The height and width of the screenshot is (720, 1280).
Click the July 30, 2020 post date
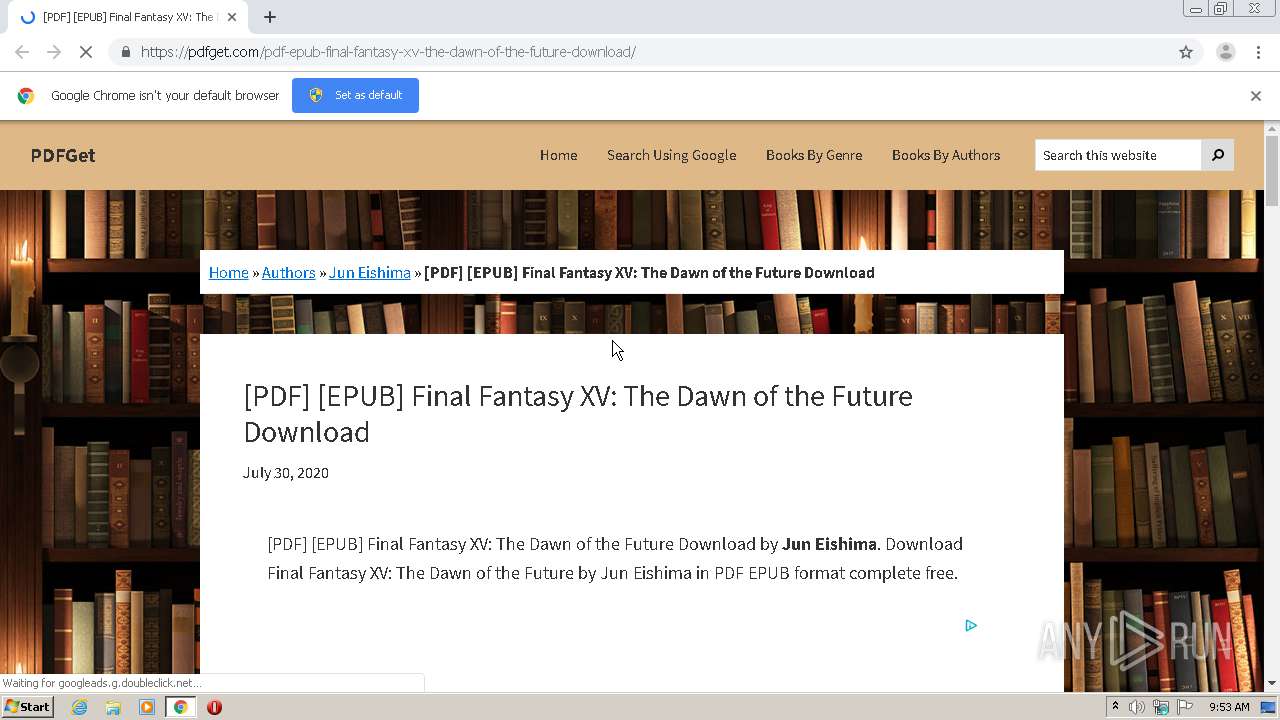click(x=286, y=472)
